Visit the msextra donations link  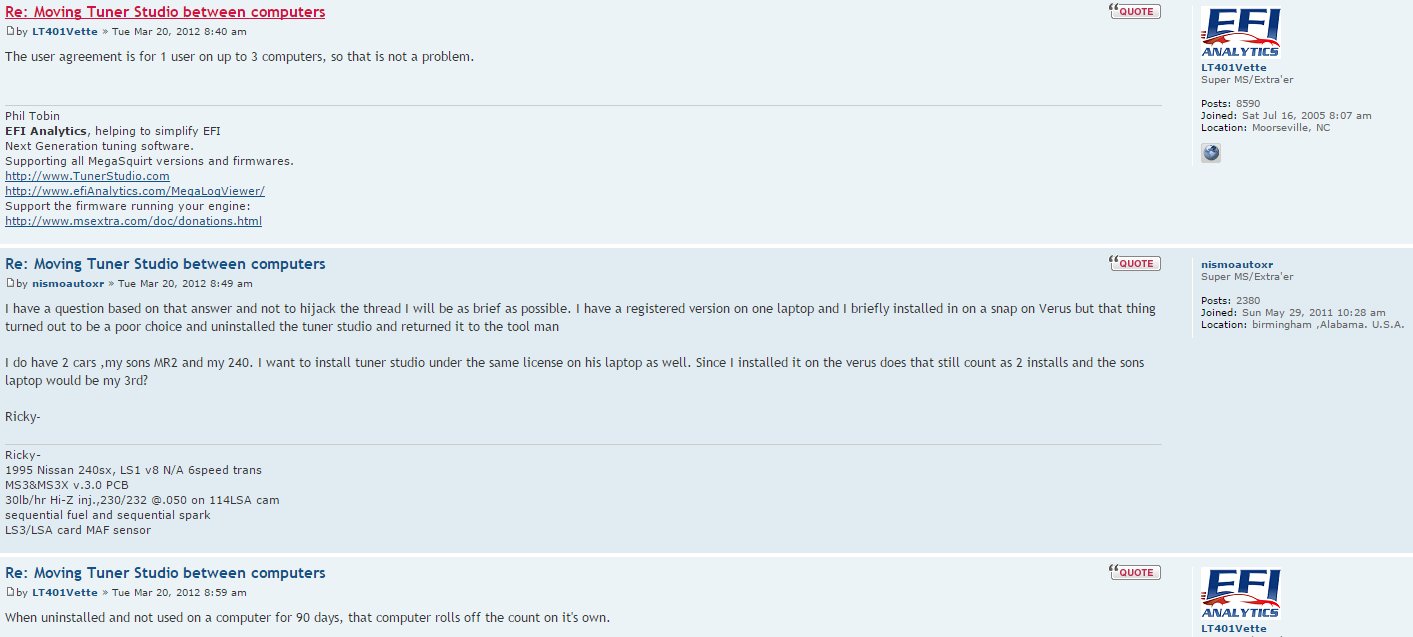[133, 221]
